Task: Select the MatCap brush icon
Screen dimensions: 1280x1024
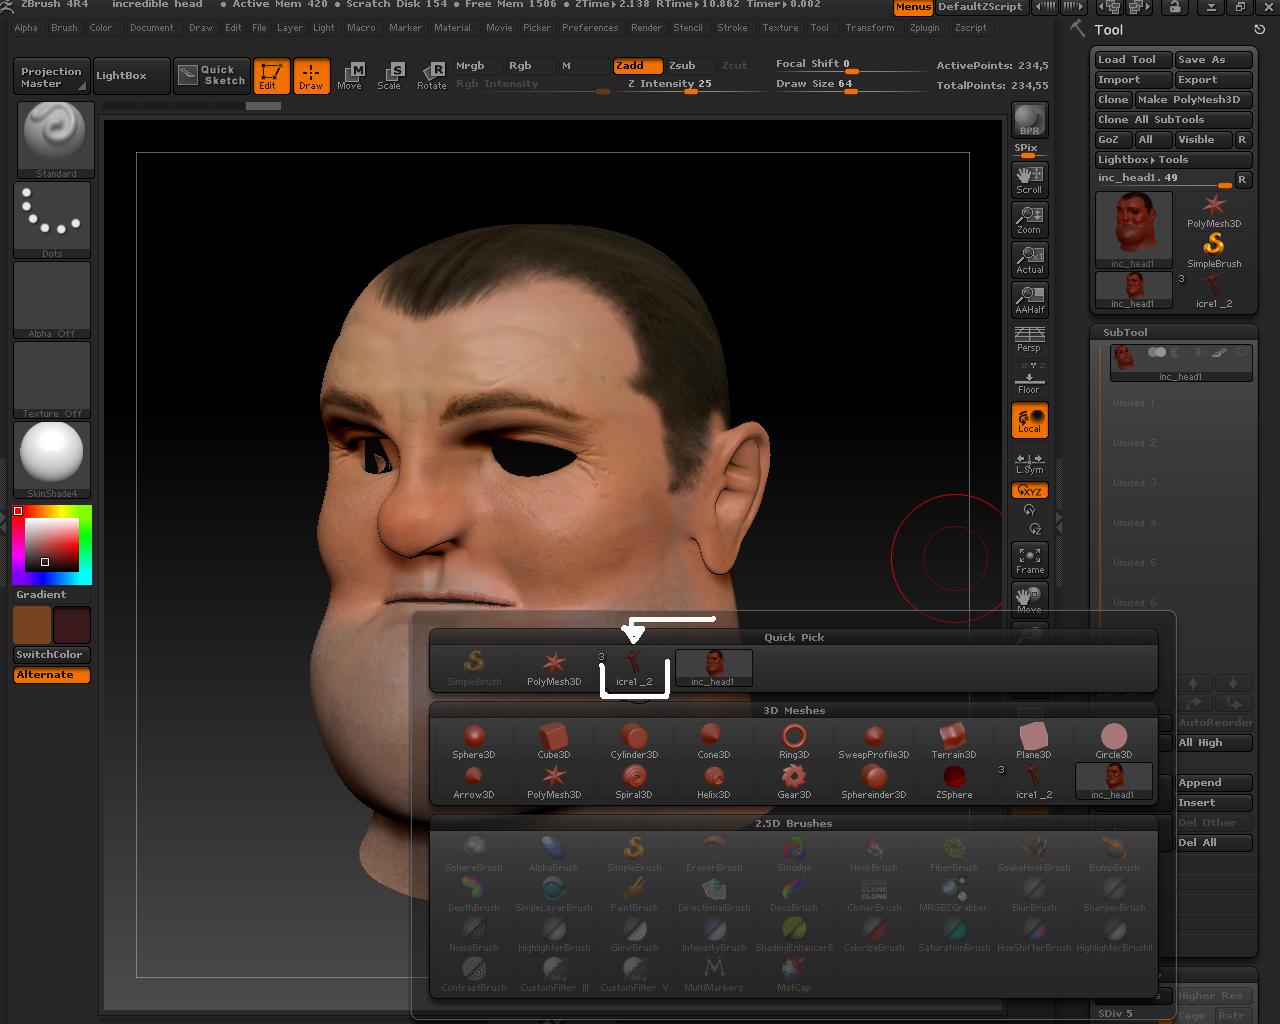Action: point(793,968)
